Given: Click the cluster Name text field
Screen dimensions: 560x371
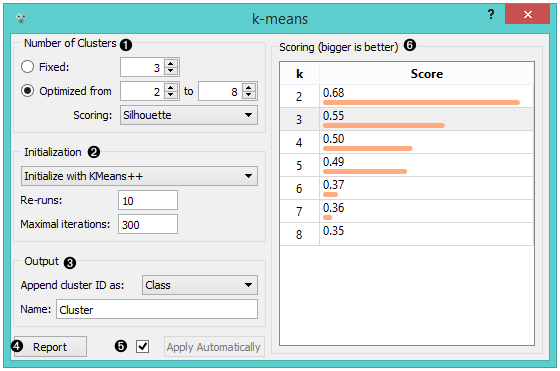Looking at the screenshot, I should click(157, 309).
